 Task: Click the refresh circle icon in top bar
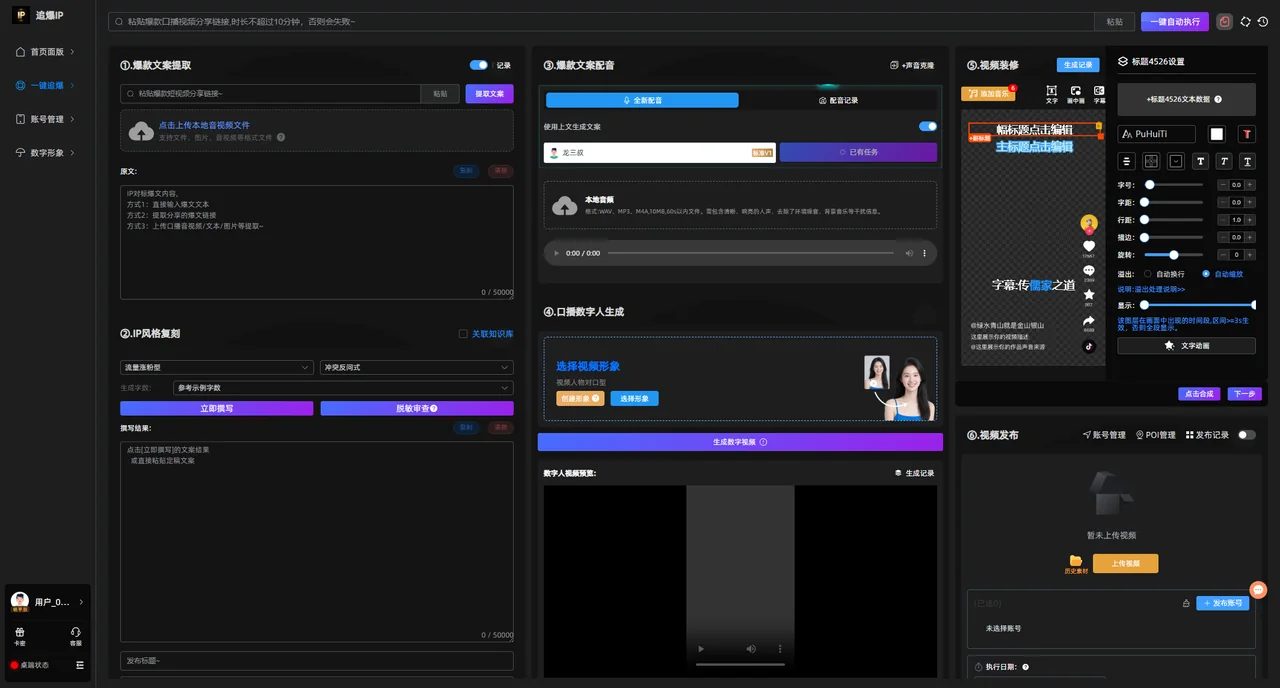[1245, 21]
